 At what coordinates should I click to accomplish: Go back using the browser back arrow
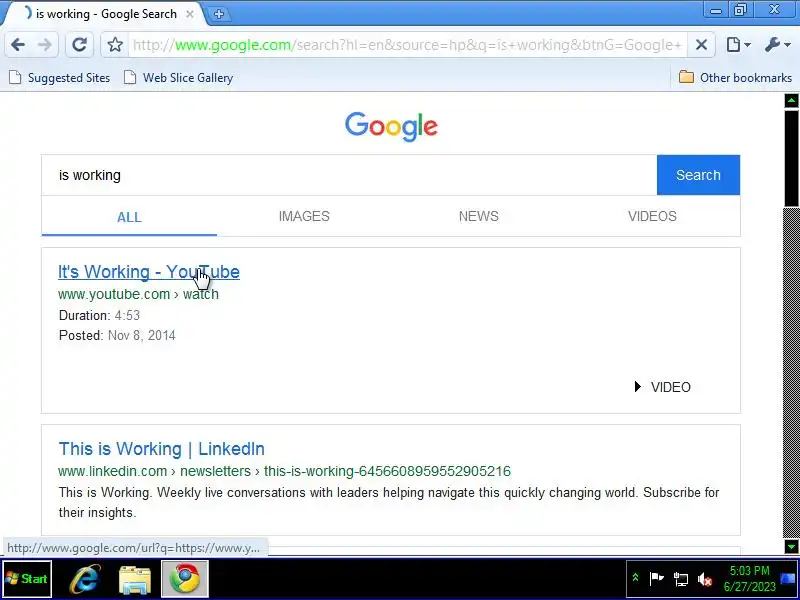[x=18, y=45]
